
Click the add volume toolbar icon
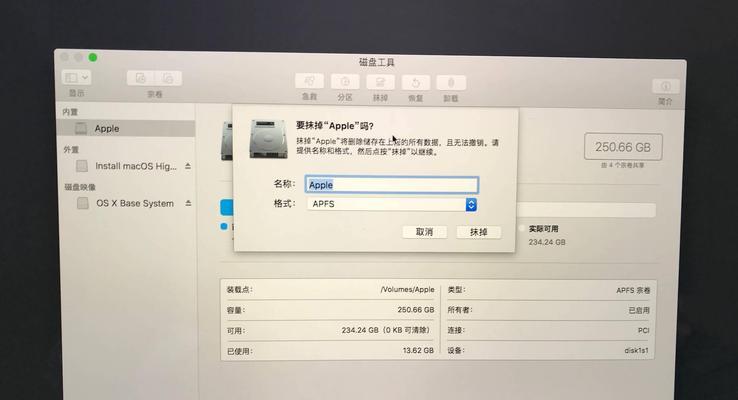(x=141, y=78)
